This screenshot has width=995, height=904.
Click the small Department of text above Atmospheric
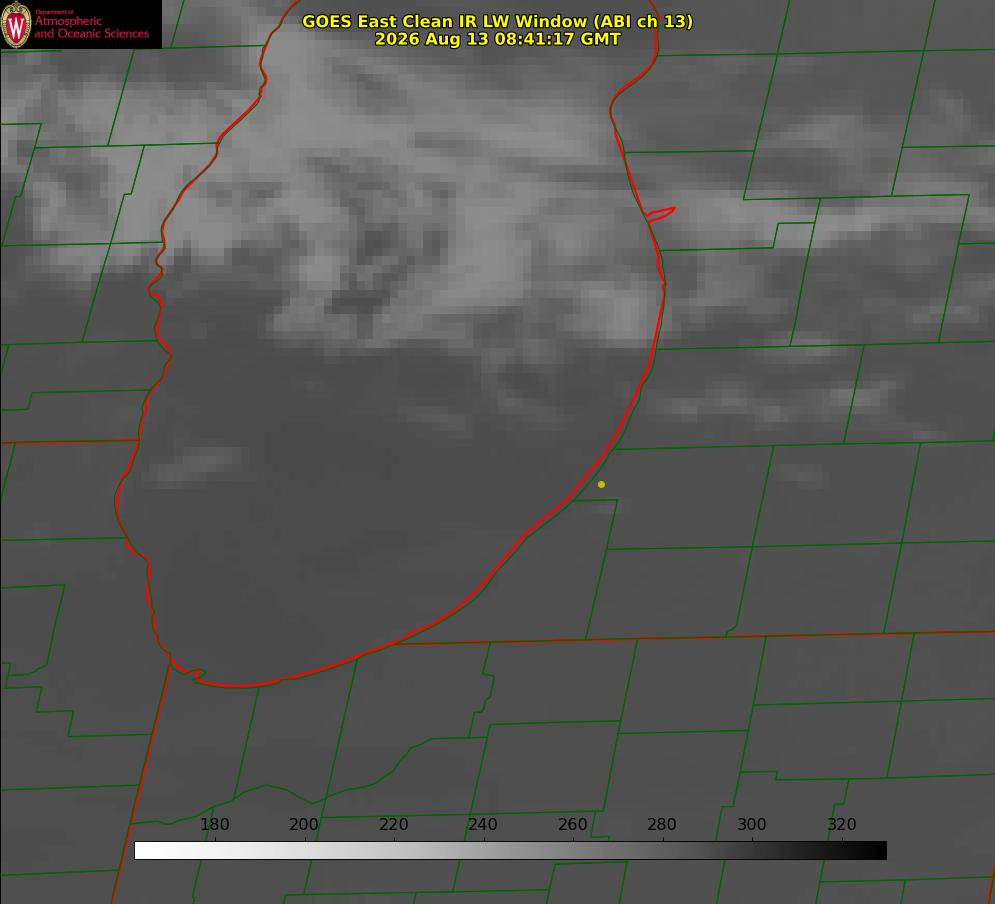pos(54,12)
